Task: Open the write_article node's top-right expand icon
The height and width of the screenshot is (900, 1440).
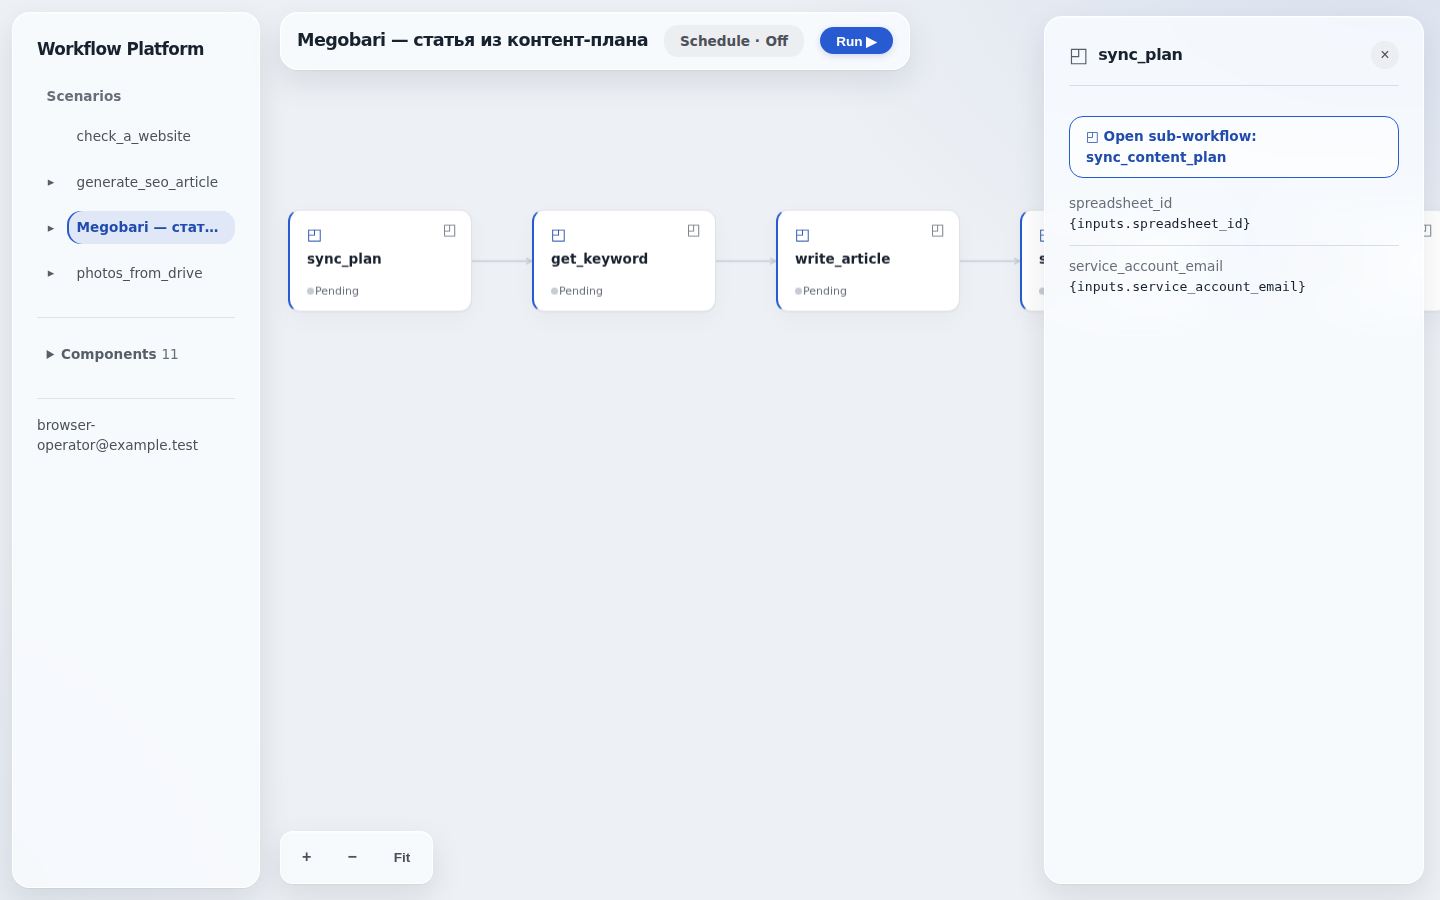Action: [938, 231]
